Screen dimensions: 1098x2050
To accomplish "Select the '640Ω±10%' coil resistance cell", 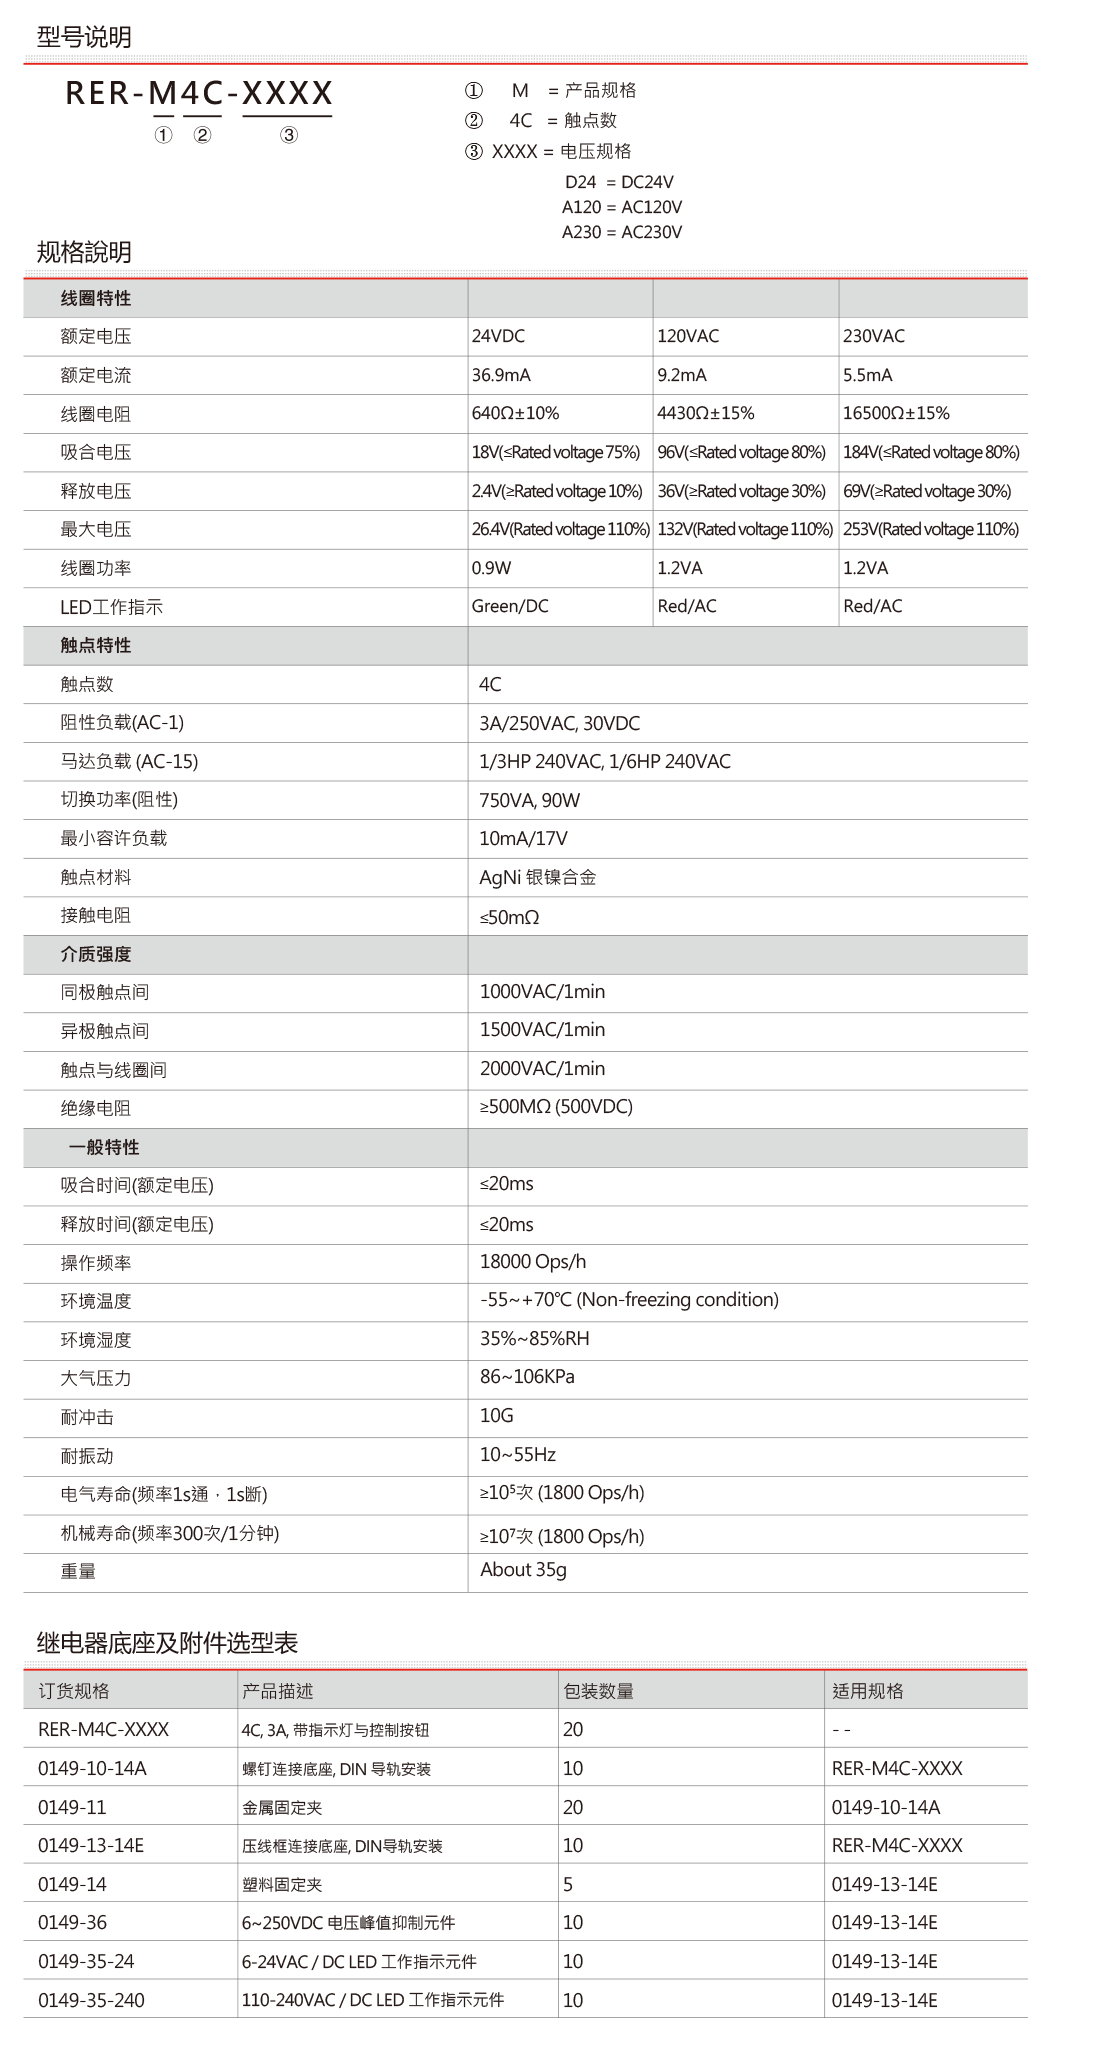I will [516, 413].
